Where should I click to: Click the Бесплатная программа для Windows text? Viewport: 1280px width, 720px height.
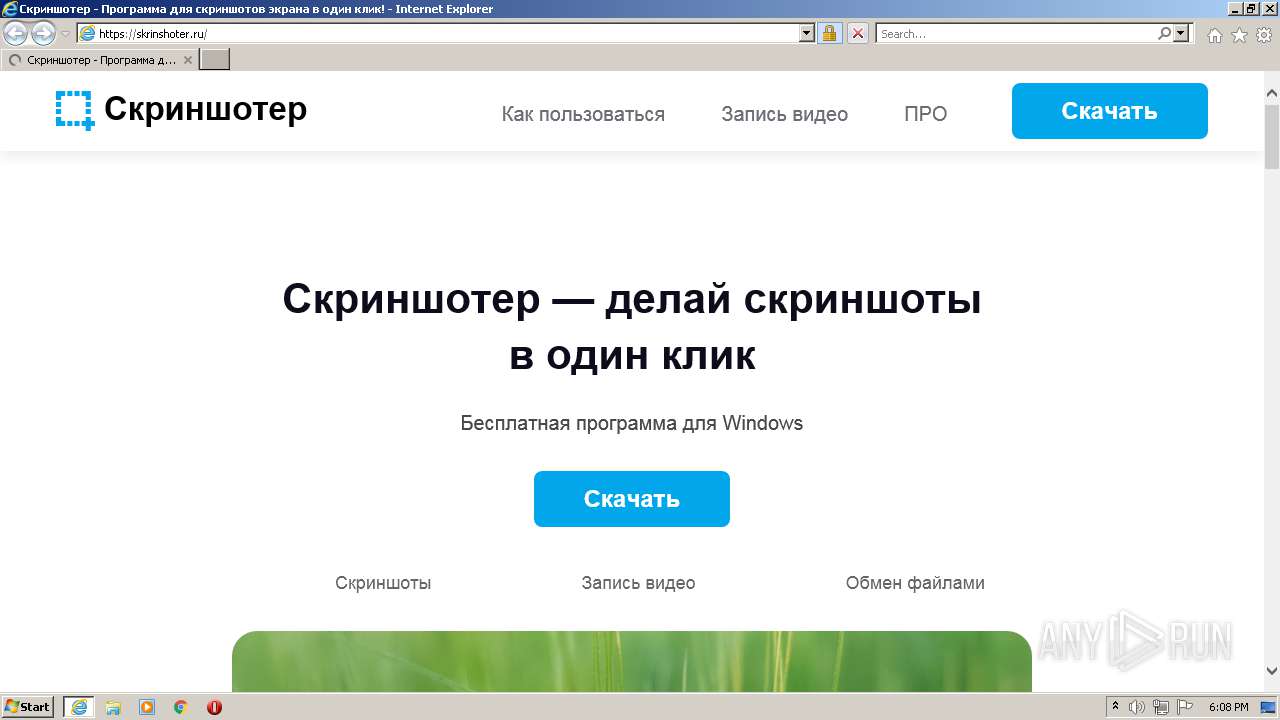[632, 423]
